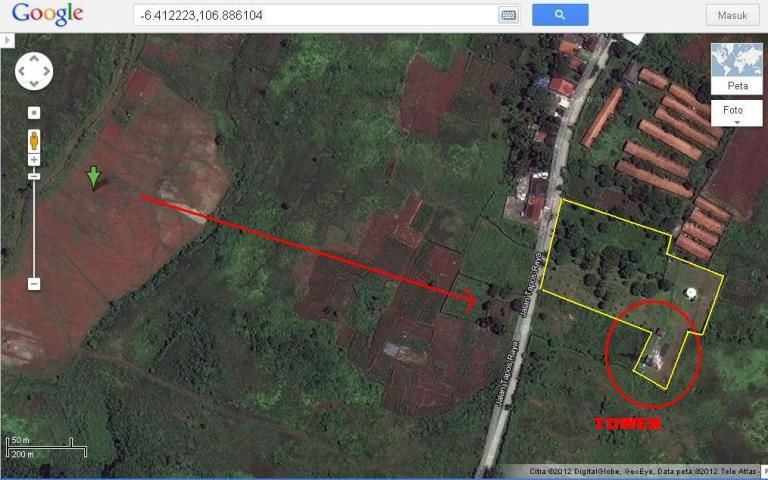The image size is (768, 480).
Task: Pan the map left with the compass arrow
Action: coord(22,71)
